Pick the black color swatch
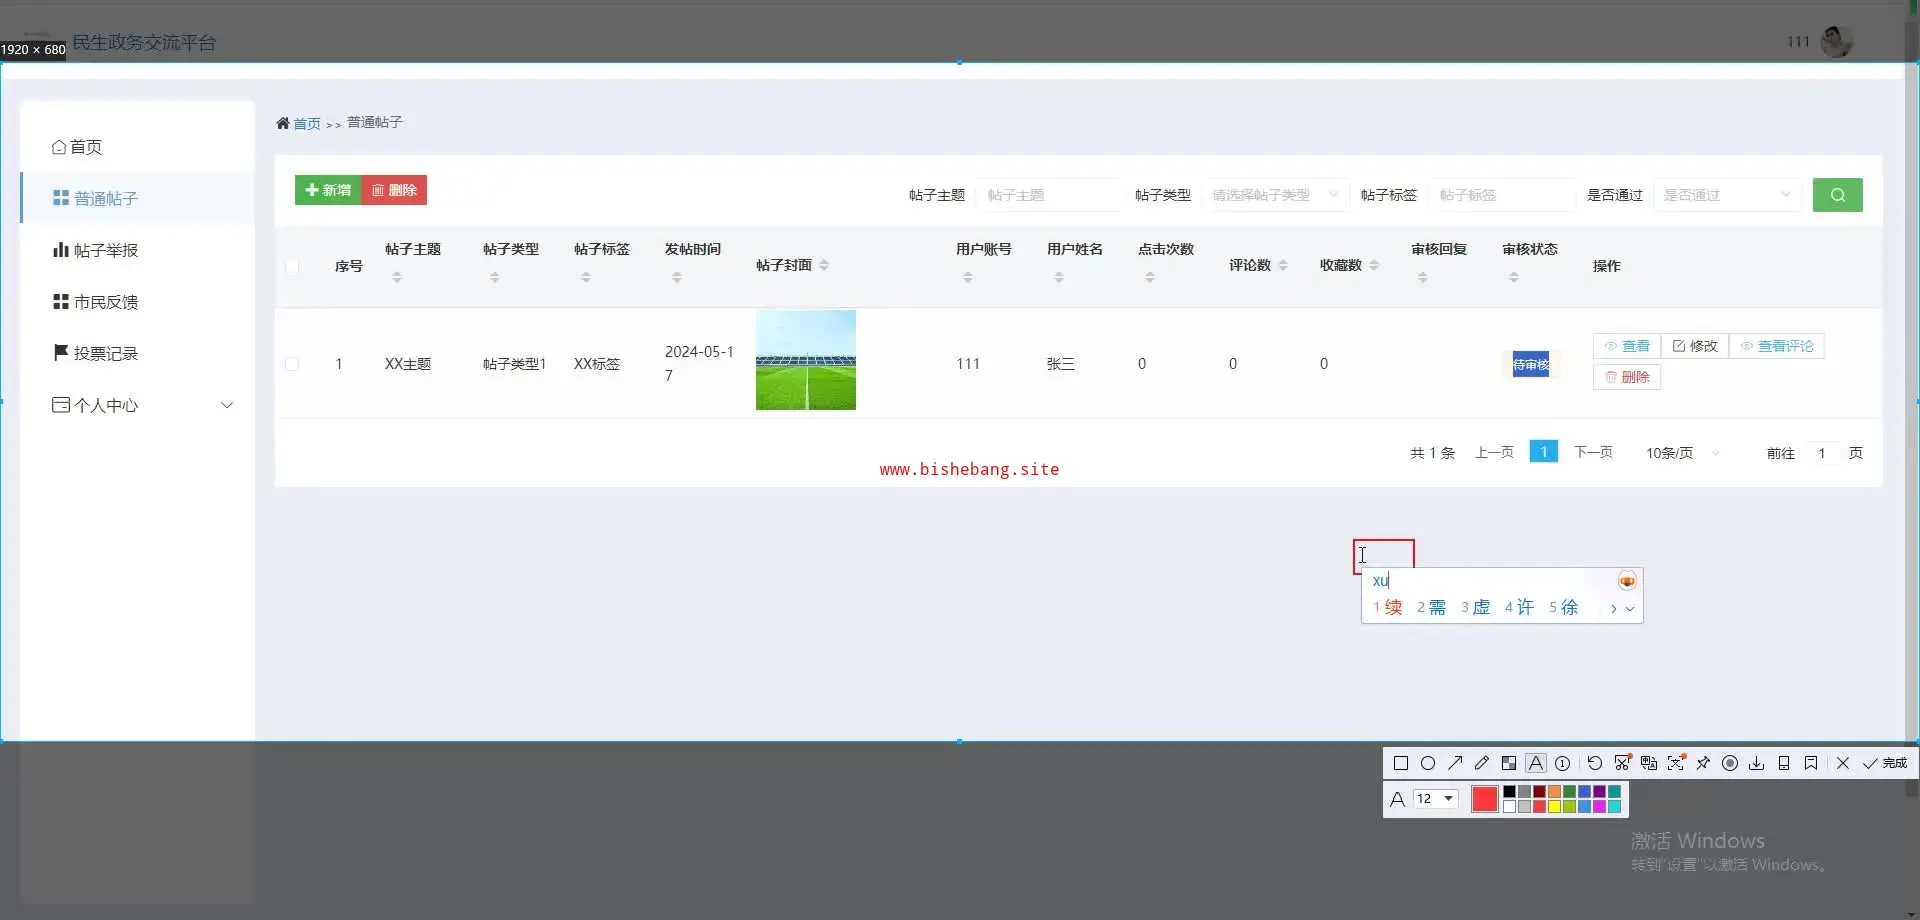Screen dimensions: 1920x920 (1510, 792)
